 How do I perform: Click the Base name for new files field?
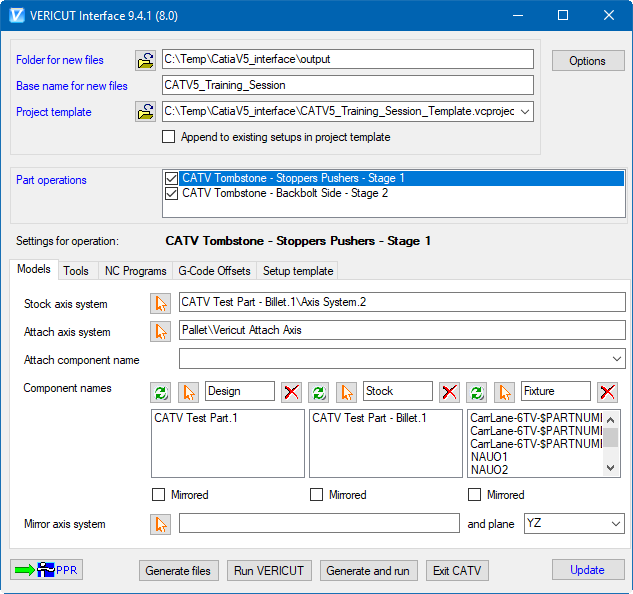point(348,85)
